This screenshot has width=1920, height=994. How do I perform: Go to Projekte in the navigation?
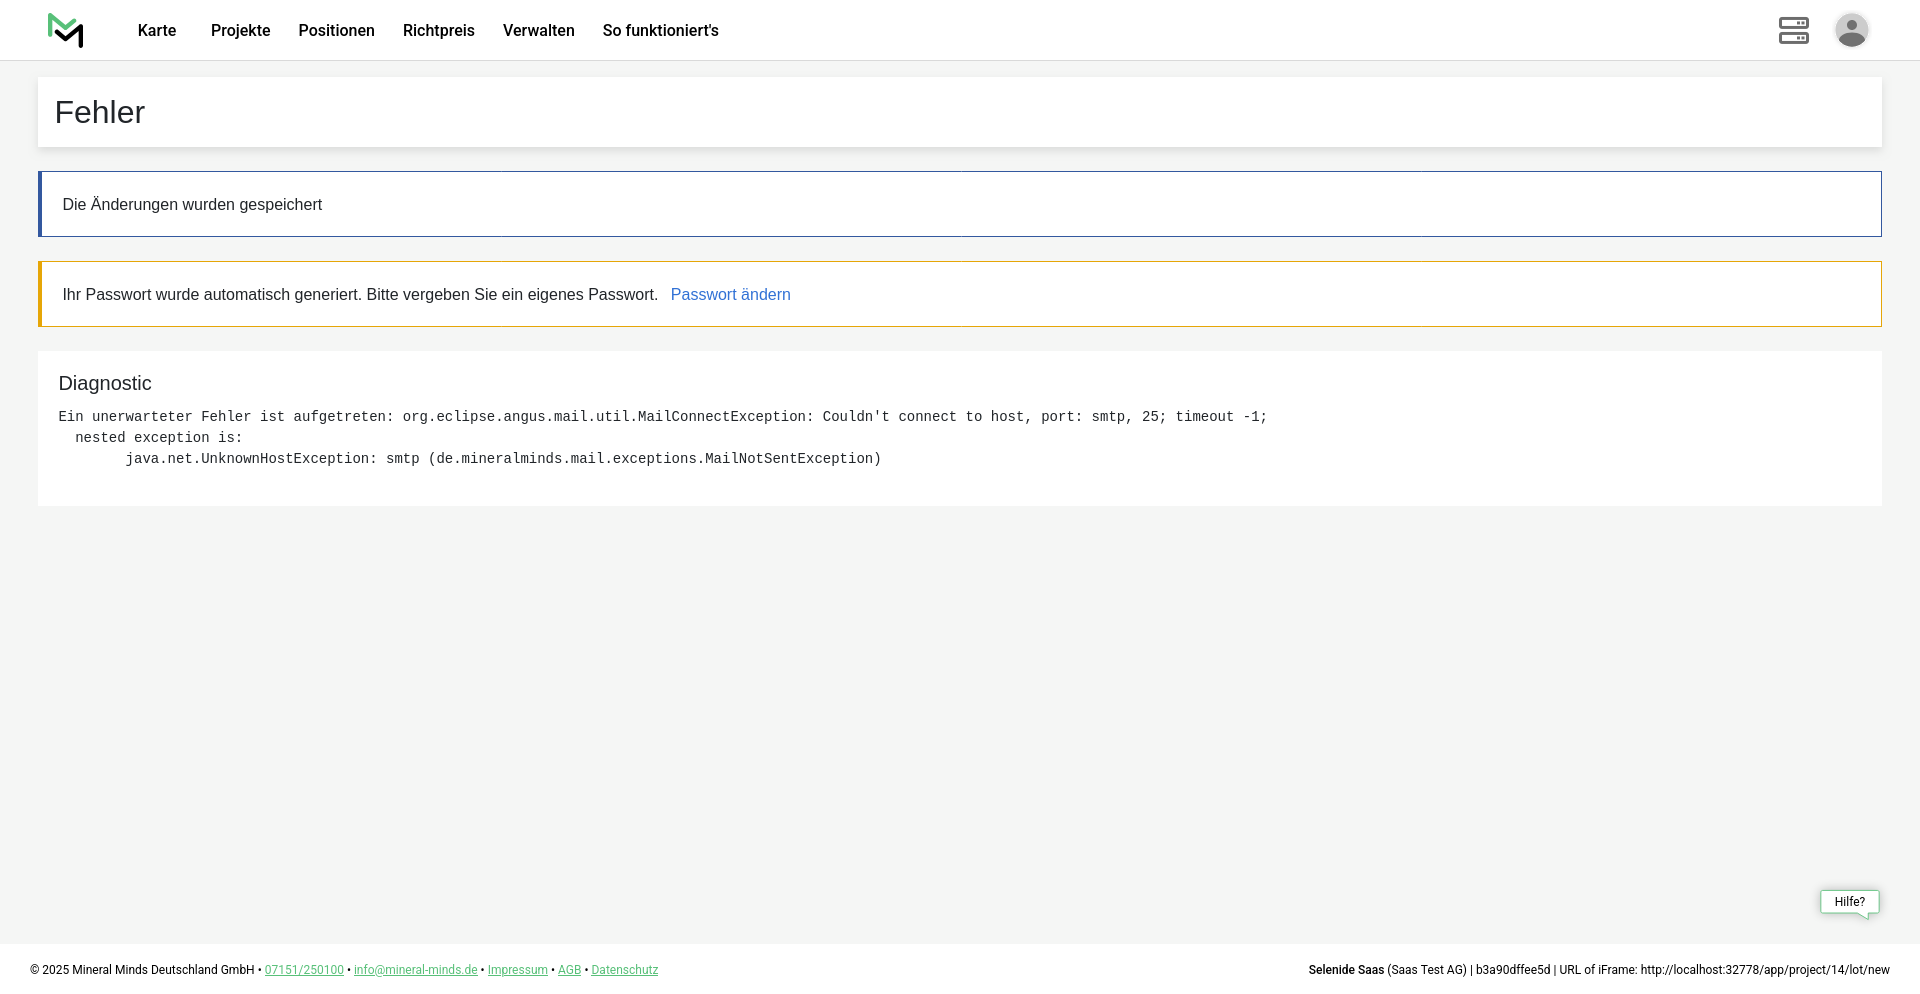pos(240,31)
